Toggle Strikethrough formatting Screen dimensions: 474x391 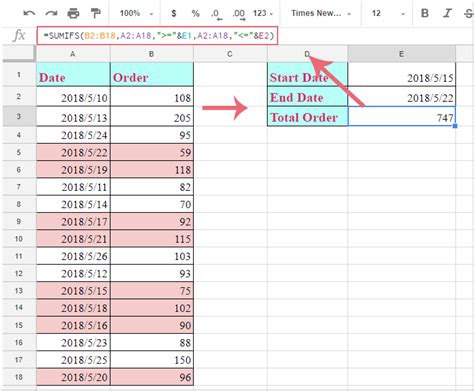pos(468,13)
